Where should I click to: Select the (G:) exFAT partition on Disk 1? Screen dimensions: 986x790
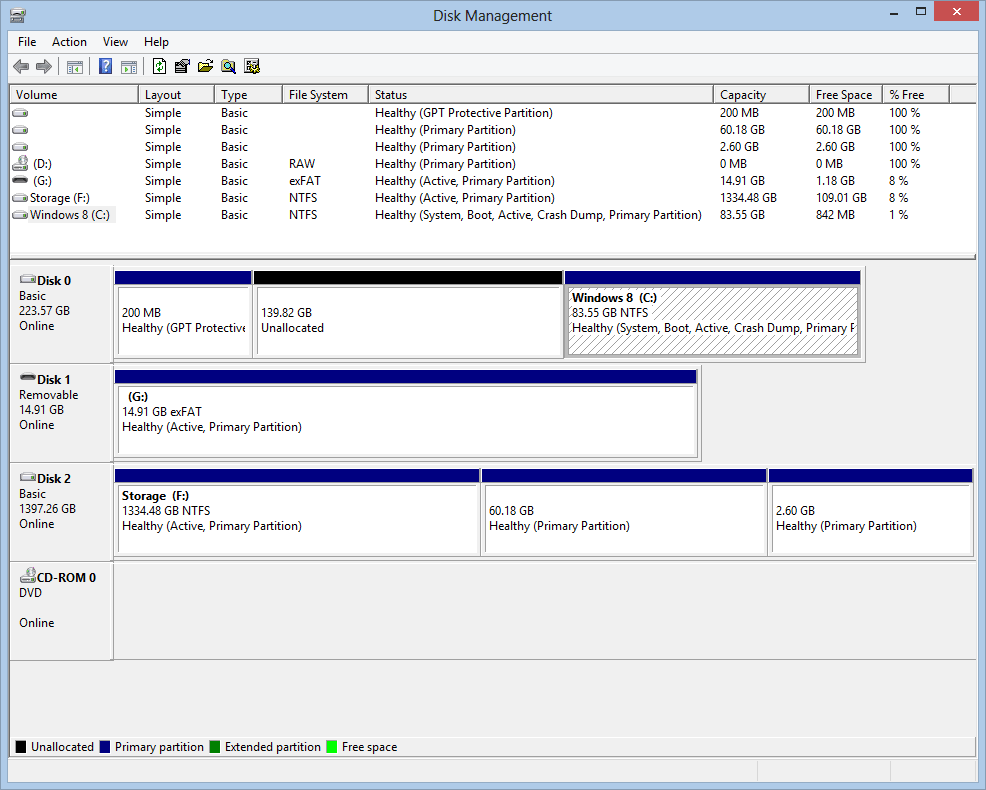(405, 419)
